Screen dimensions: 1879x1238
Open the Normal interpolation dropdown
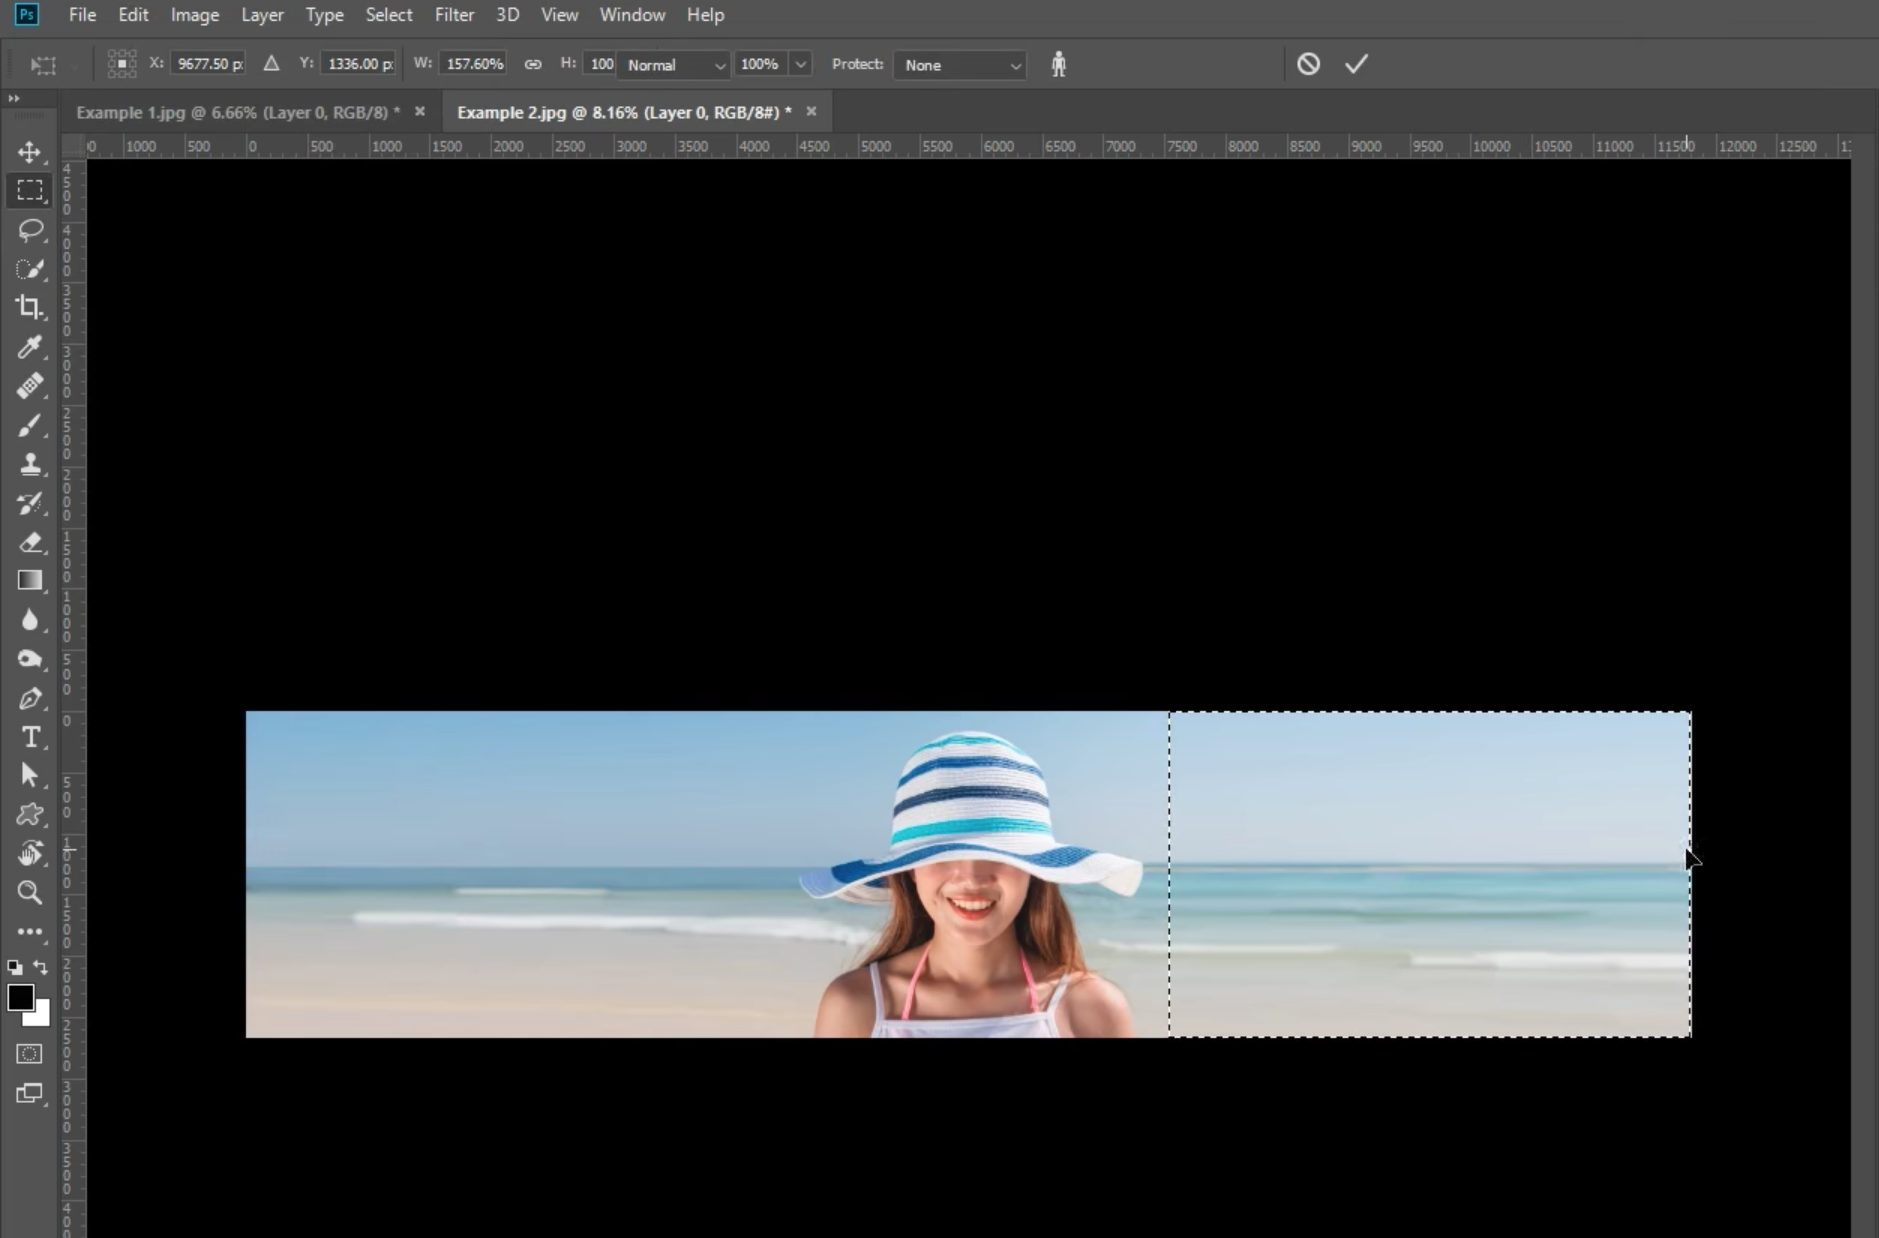[x=673, y=65]
